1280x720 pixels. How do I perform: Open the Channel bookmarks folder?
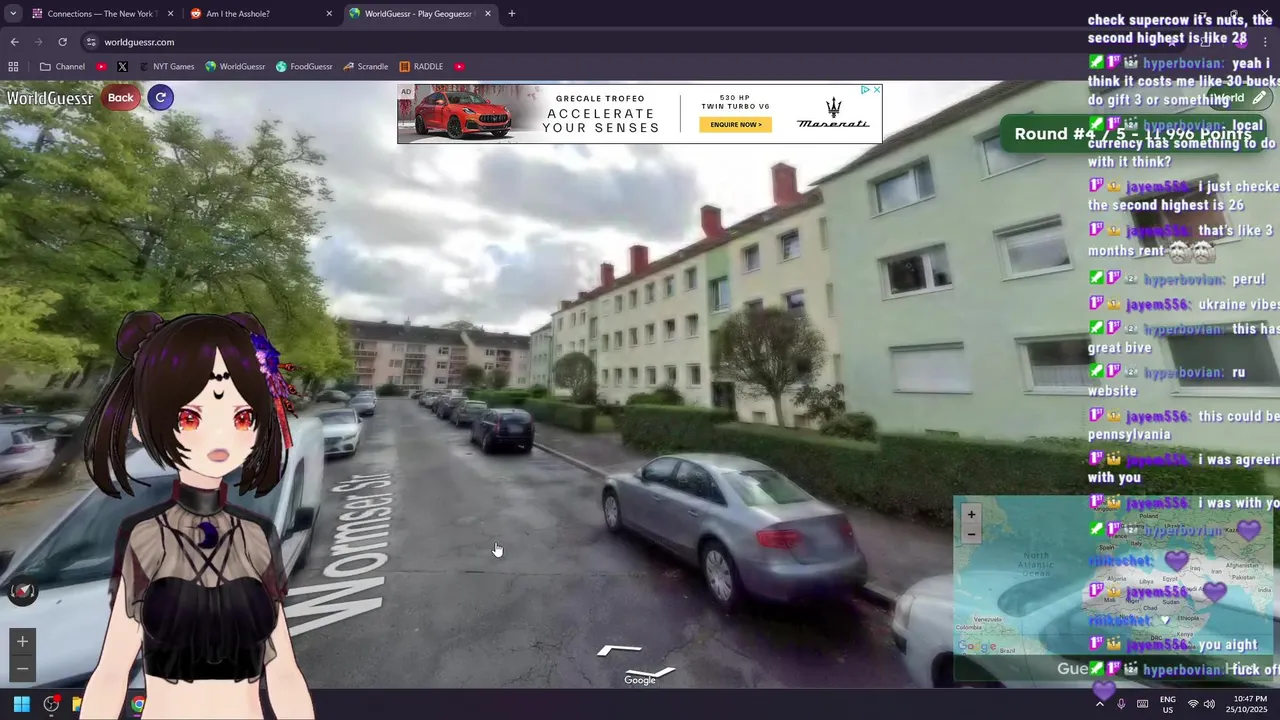pos(62,67)
